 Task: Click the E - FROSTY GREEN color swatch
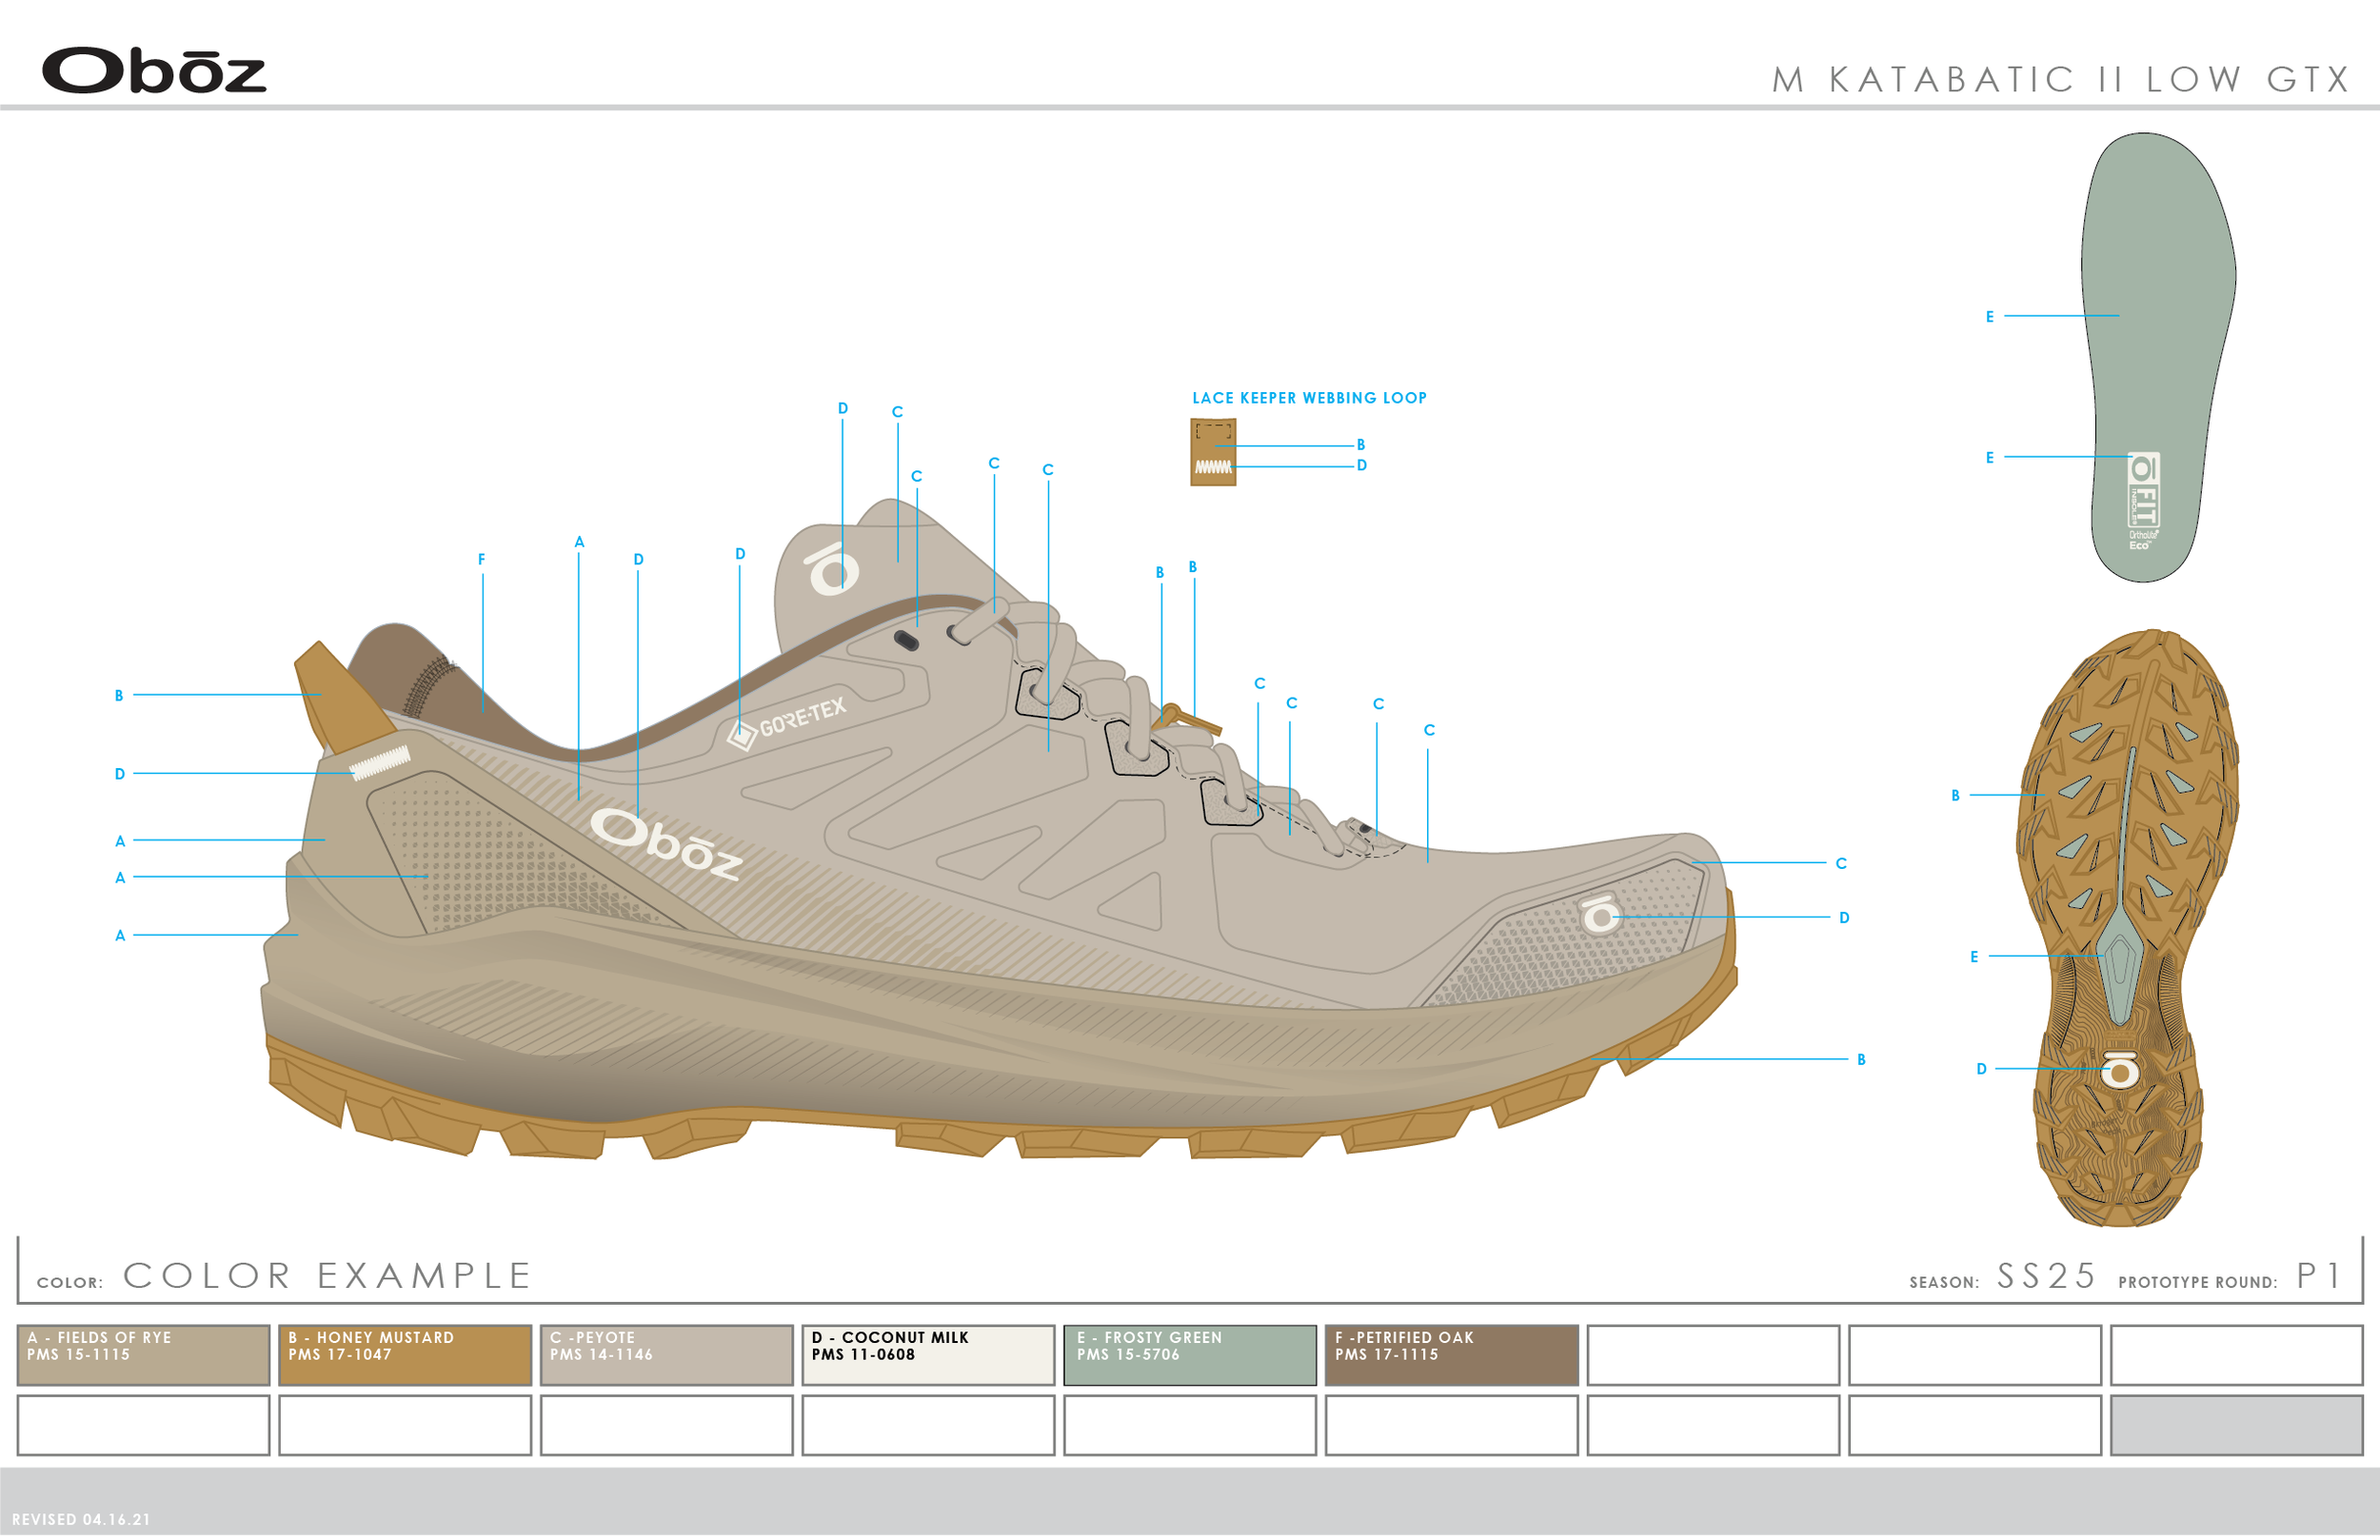[1190, 1355]
